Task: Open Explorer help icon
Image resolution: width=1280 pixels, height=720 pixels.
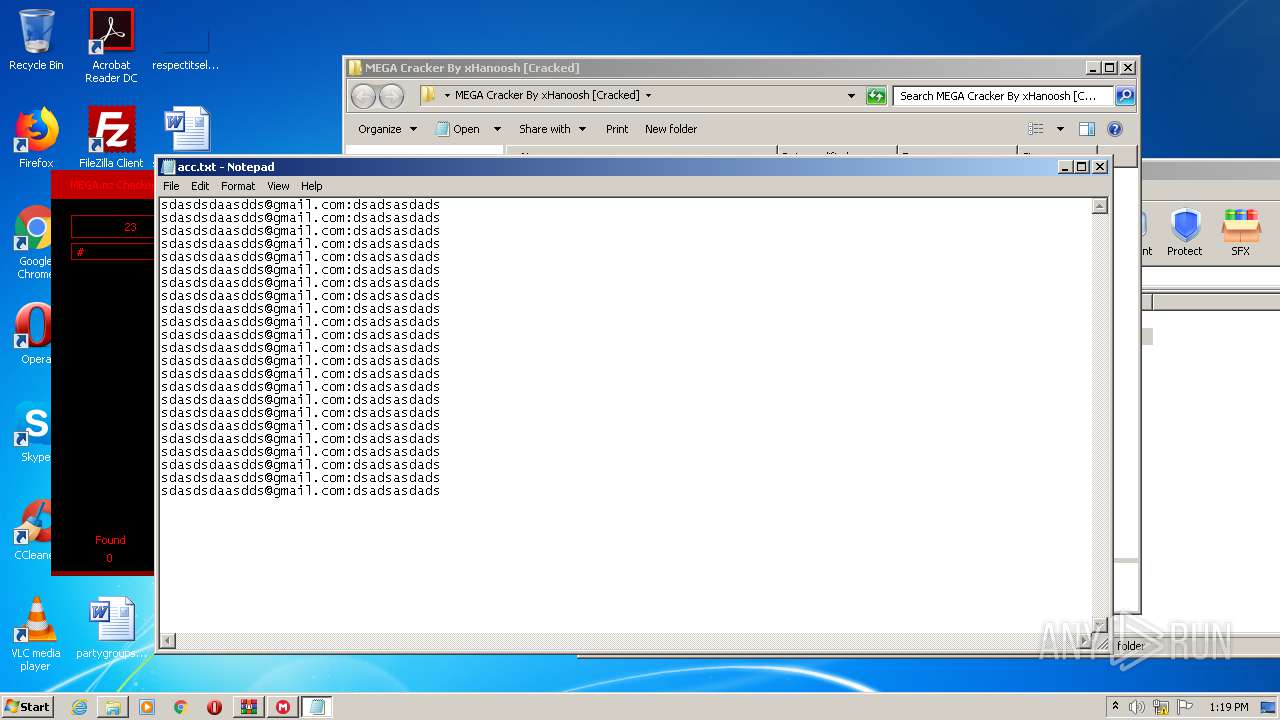Action: tap(1115, 129)
